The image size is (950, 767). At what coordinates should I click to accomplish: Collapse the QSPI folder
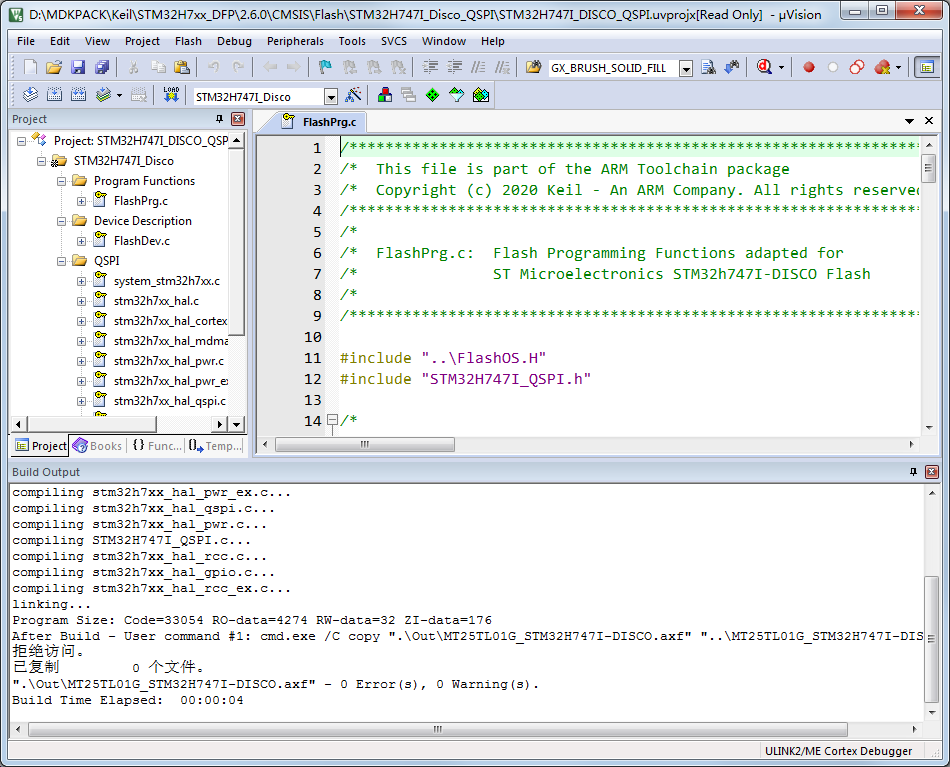[x=61, y=261]
